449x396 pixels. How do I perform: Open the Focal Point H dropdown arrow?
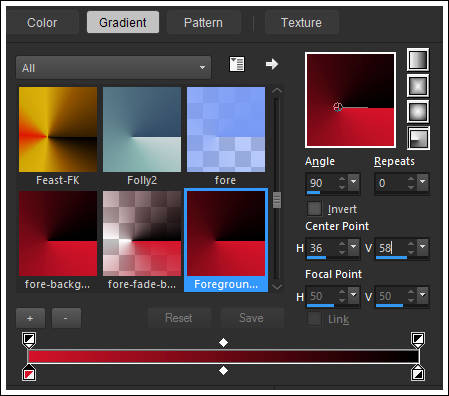[354, 295]
